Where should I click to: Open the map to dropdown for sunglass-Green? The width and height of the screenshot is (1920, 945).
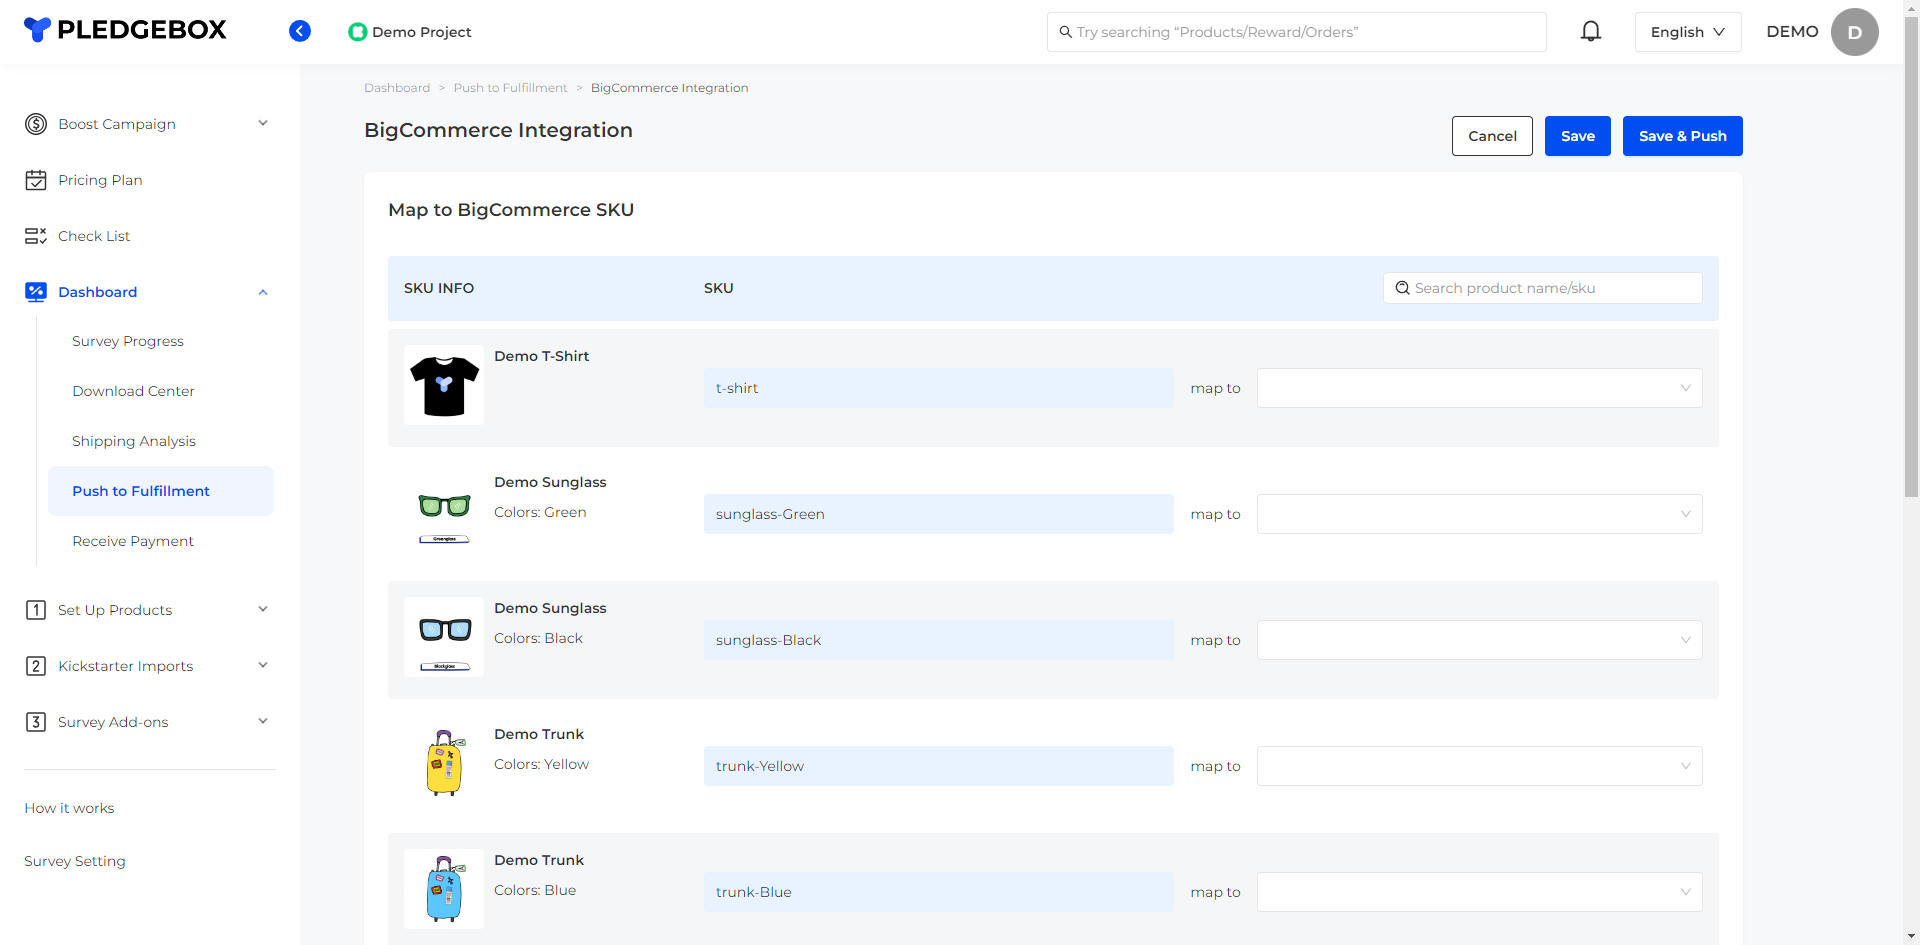click(1479, 514)
